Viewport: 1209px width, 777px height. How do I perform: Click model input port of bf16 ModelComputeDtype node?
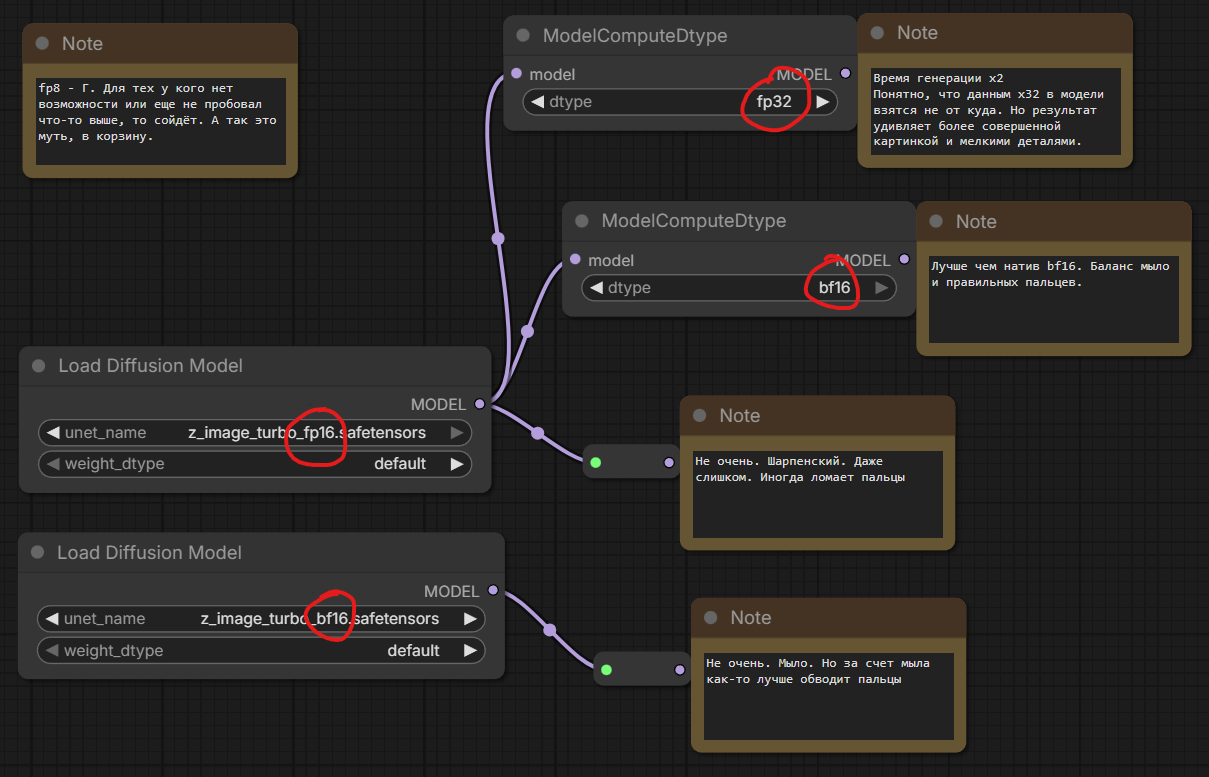click(575, 260)
